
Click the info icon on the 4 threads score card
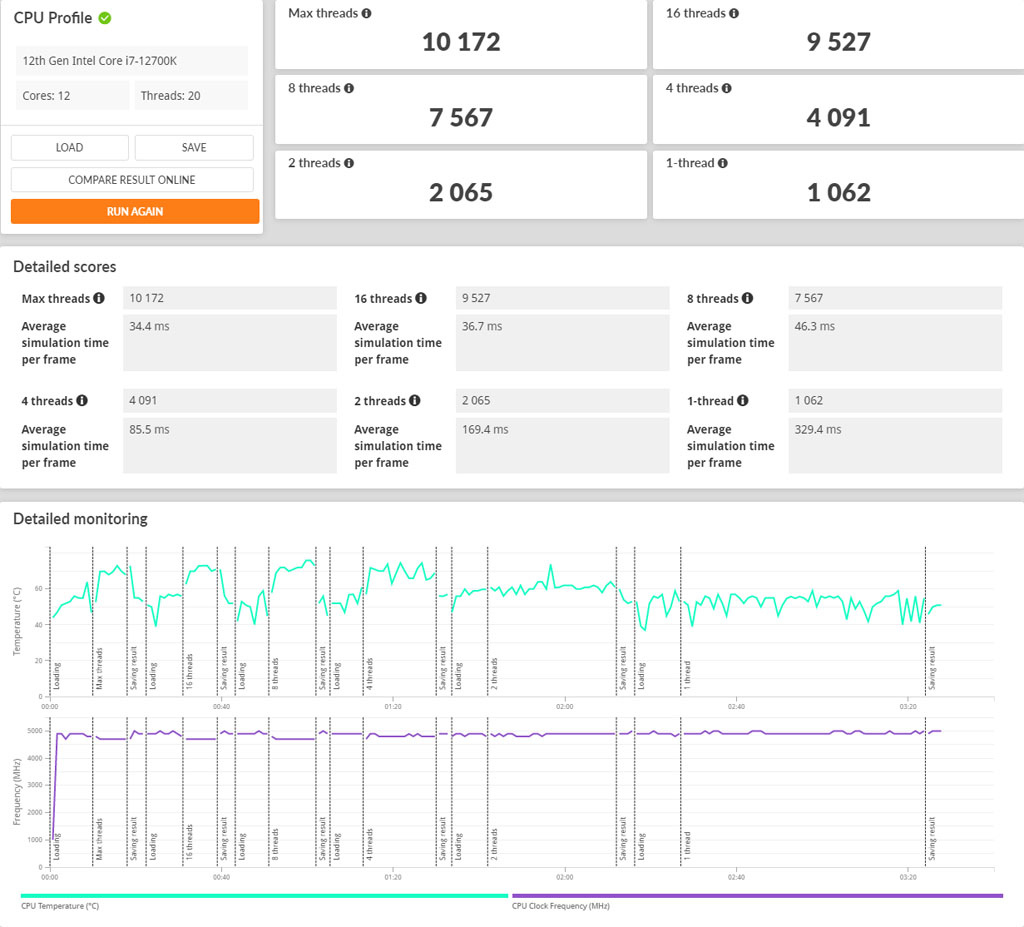727,88
